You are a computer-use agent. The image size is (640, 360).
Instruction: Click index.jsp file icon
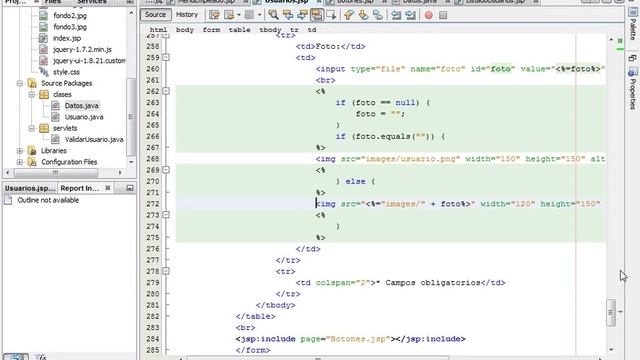point(43,38)
